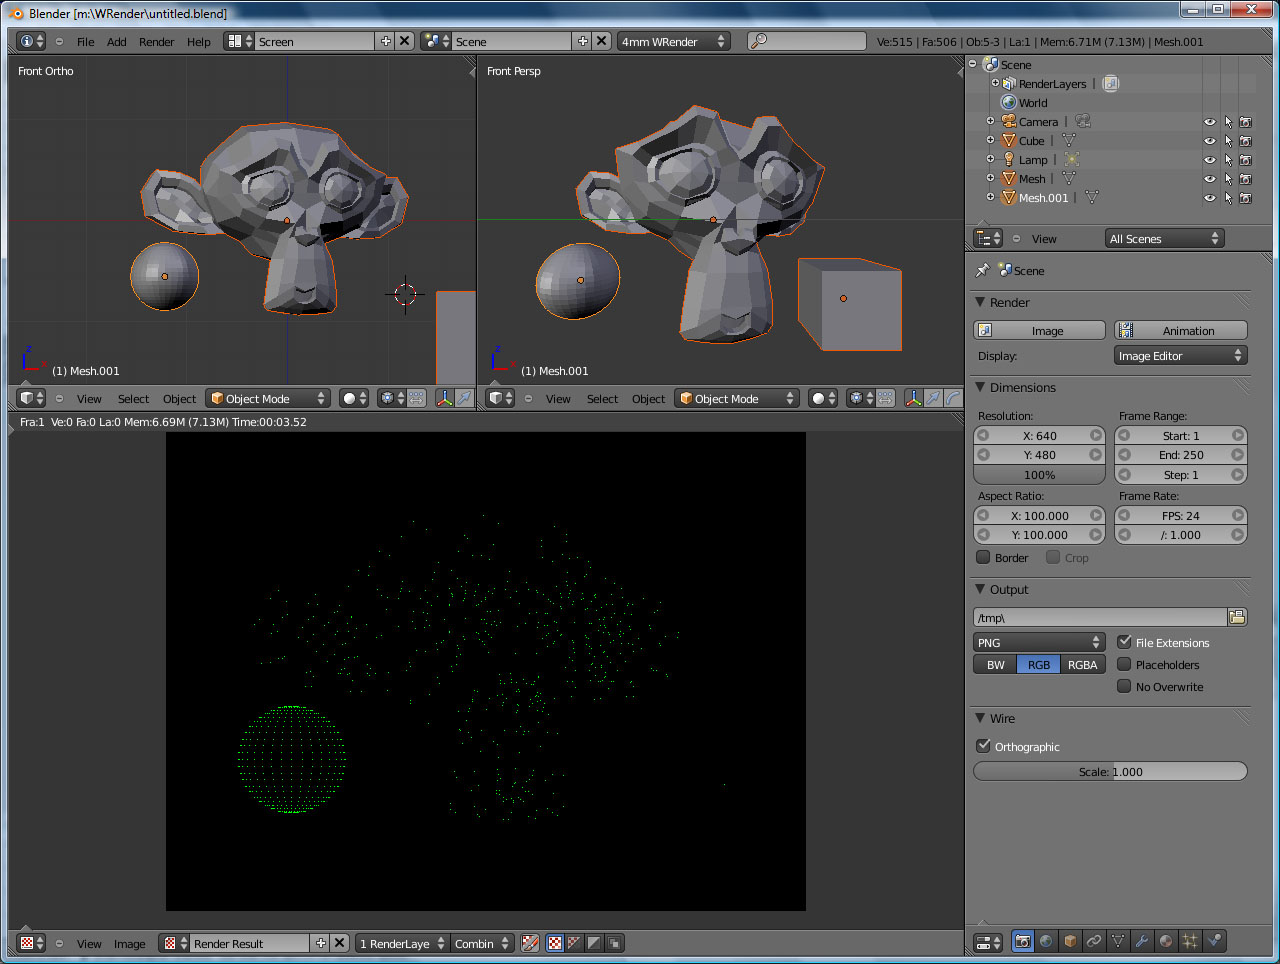Viewport: 1280px width, 964px height.
Task: Enable Placeholders checkbox
Action: pyautogui.click(x=1124, y=664)
